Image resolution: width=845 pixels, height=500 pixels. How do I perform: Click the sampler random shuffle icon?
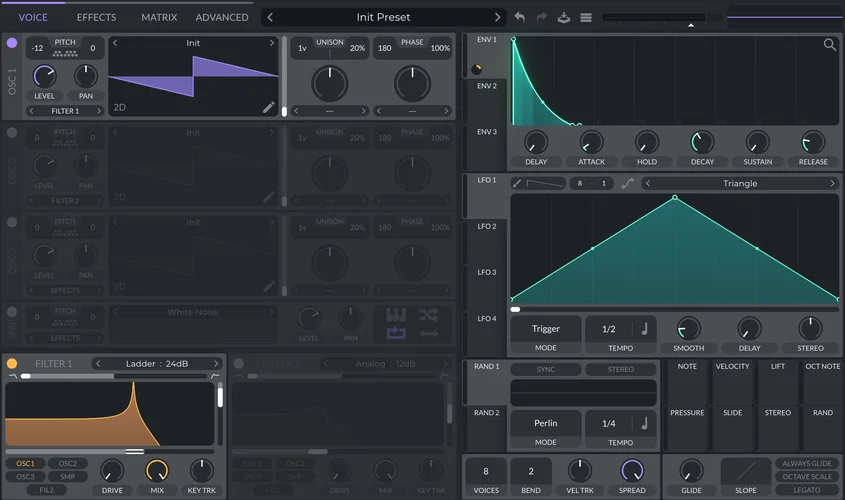point(428,315)
